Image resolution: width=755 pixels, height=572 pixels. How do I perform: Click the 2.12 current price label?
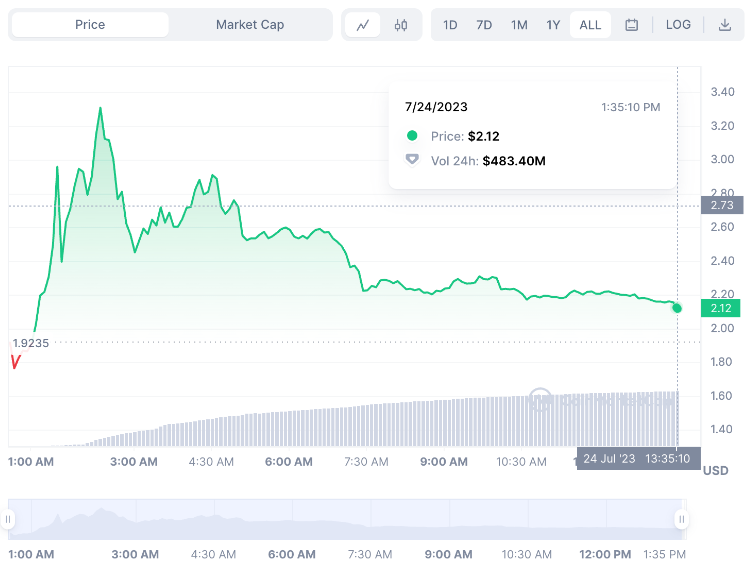721,308
